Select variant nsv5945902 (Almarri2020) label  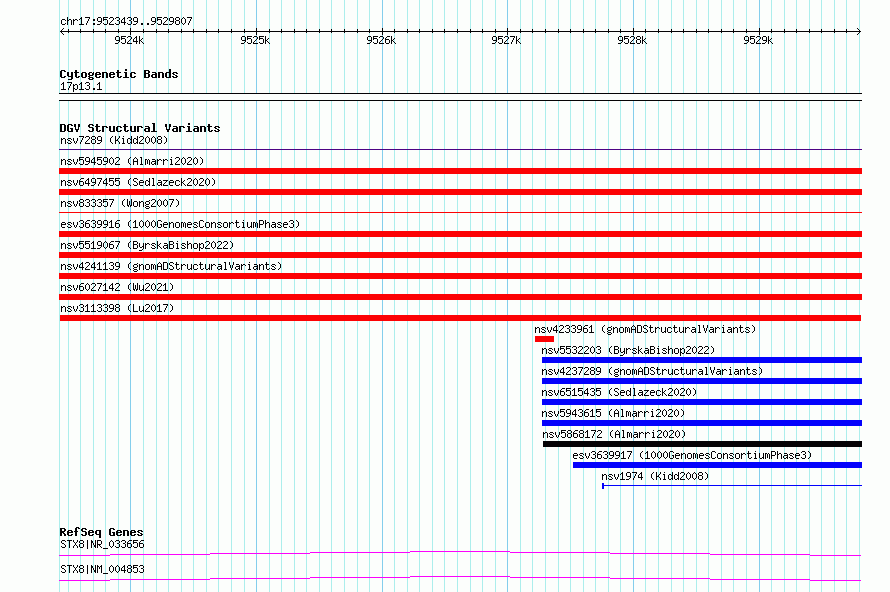(x=132, y=161)
